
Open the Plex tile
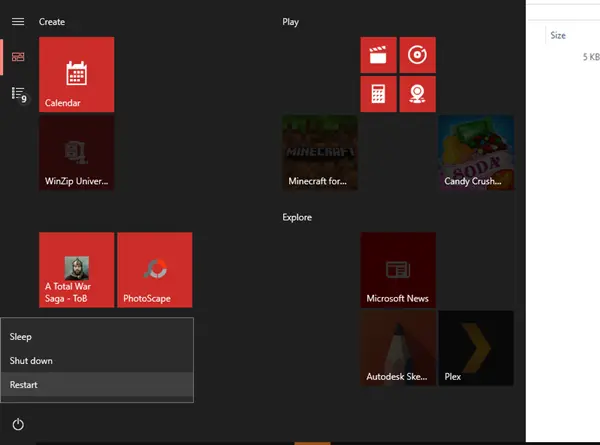(476, 348)
